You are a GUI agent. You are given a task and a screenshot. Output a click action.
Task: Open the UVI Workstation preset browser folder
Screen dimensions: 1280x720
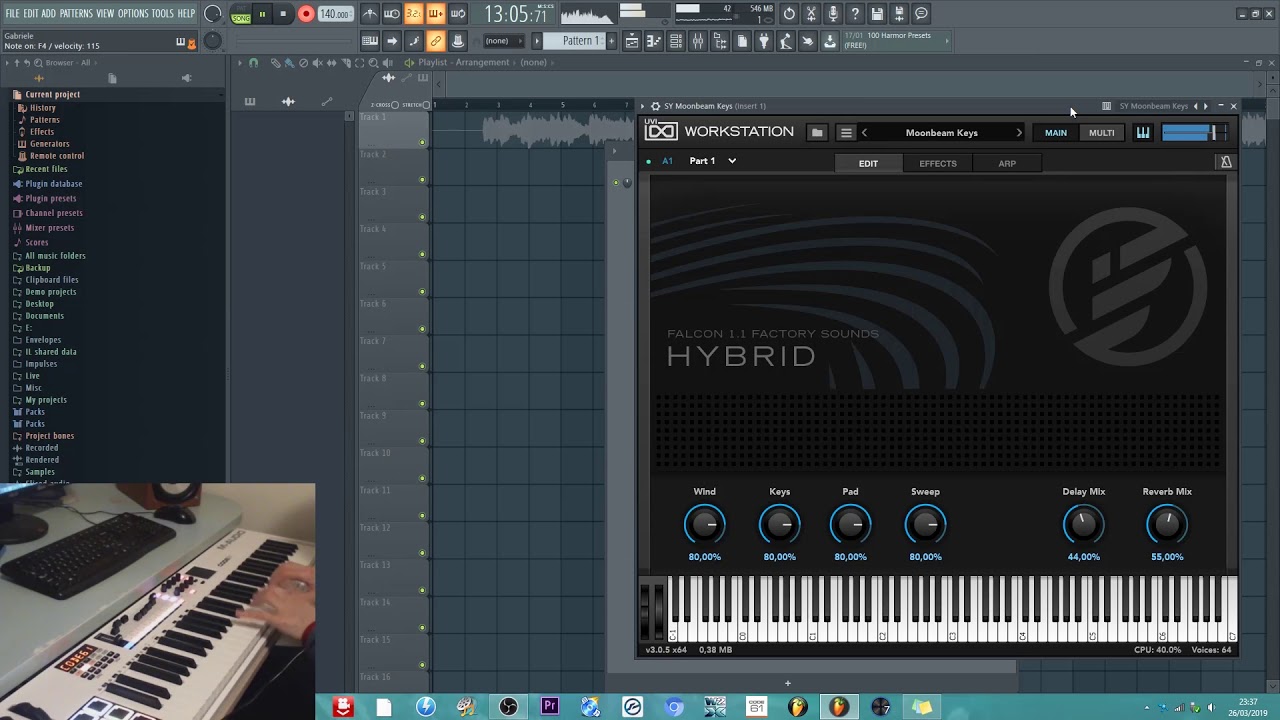tap(817, 132)
